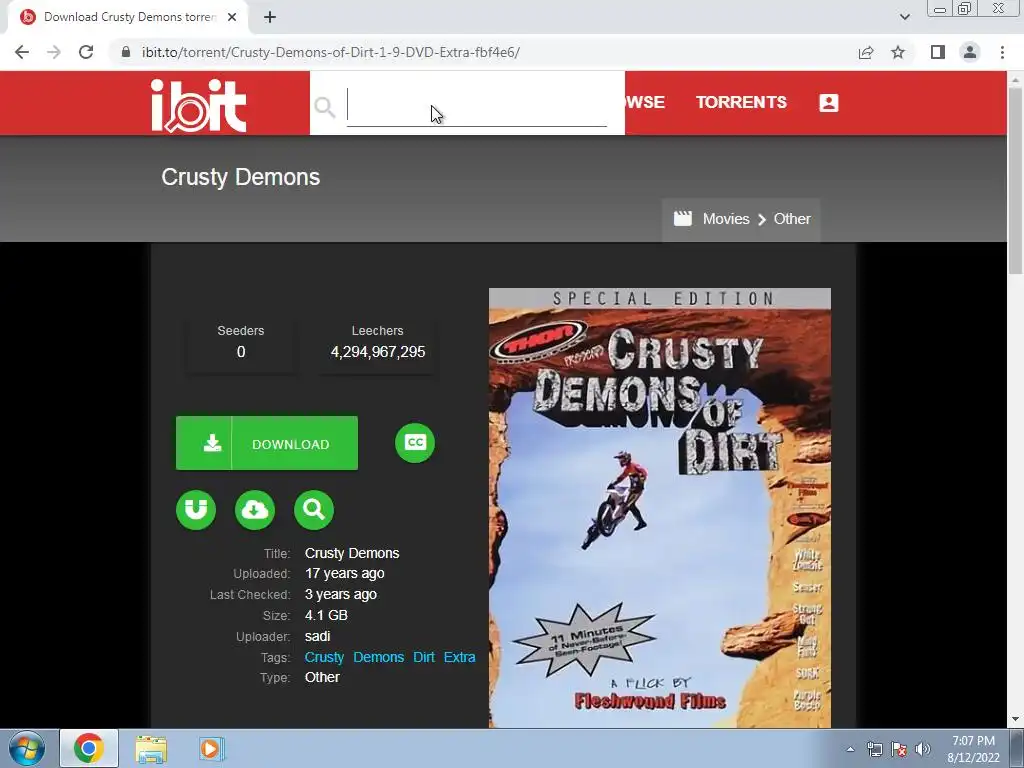This screenshot has width=1024, height=768.
Task: Go back with browser back arrow
Action: (x=22, y=52)
